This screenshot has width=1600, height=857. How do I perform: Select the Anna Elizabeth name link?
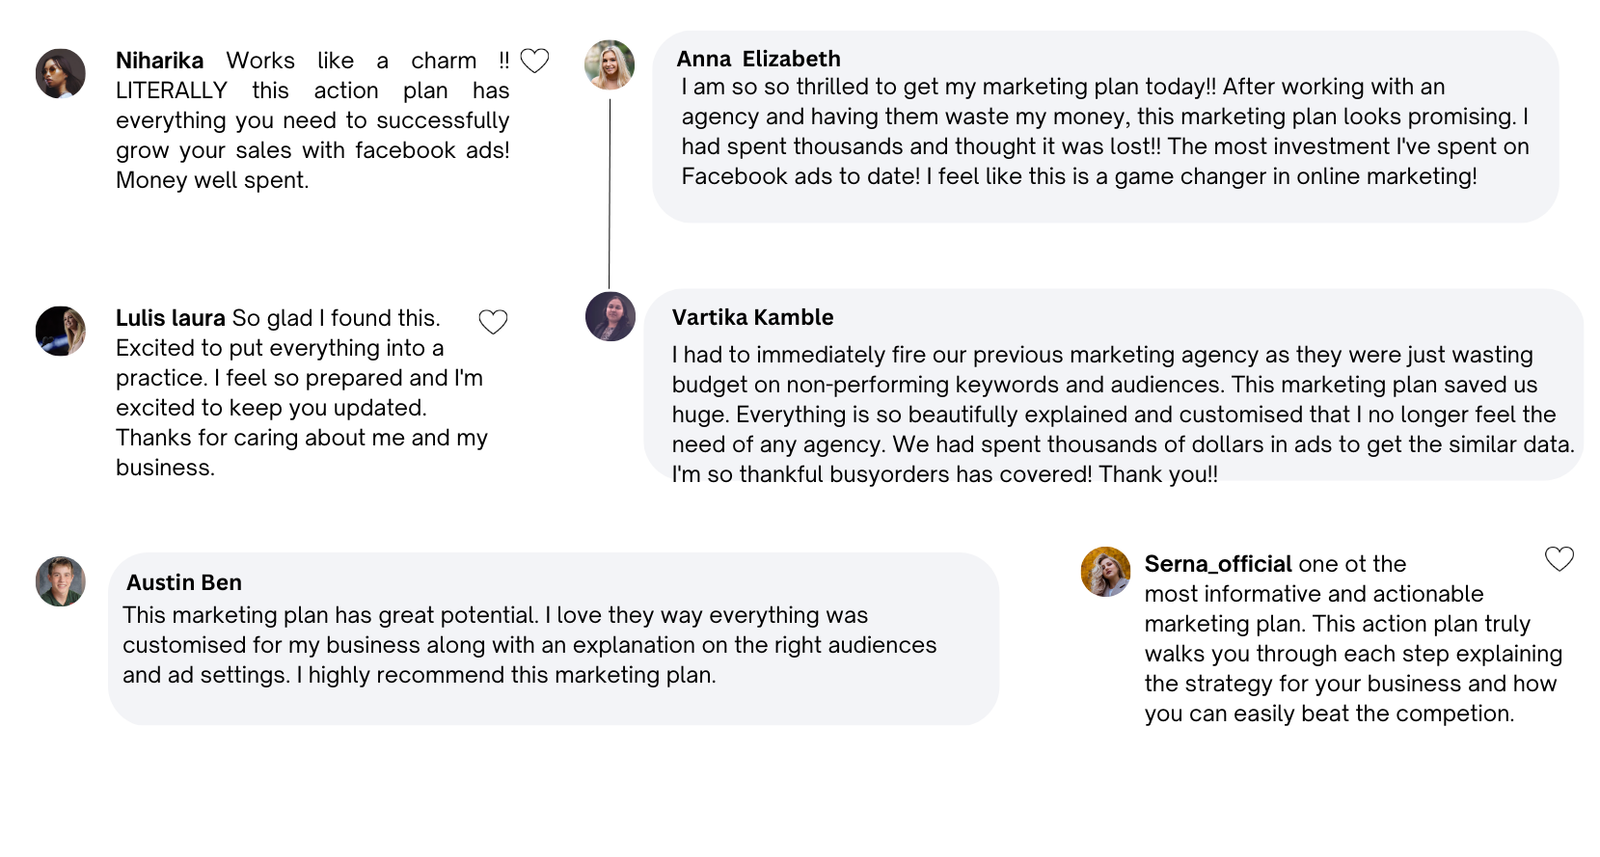[x=758, y=59]
